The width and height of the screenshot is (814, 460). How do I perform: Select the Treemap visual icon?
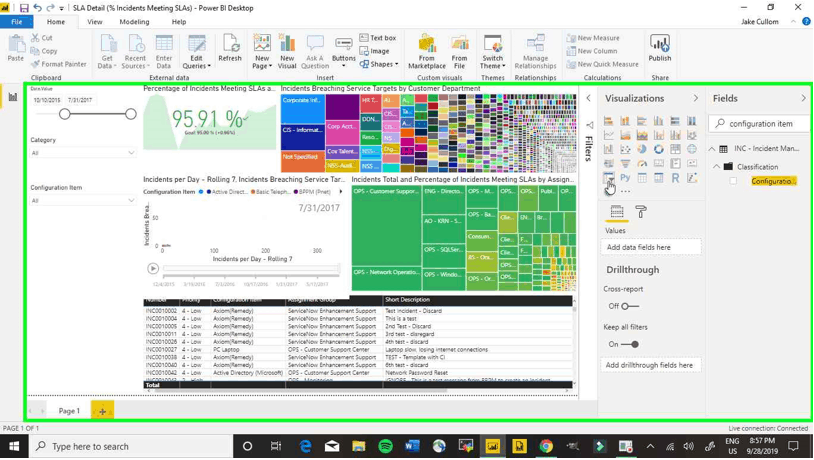coord(675,149)
